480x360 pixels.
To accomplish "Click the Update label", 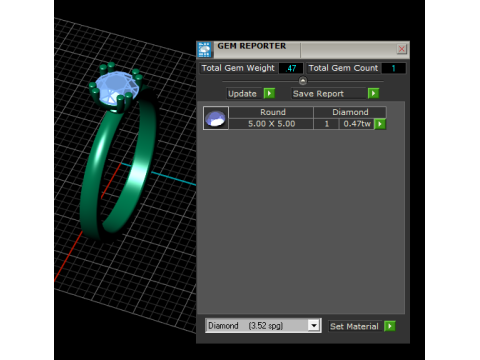I will 242,94.
